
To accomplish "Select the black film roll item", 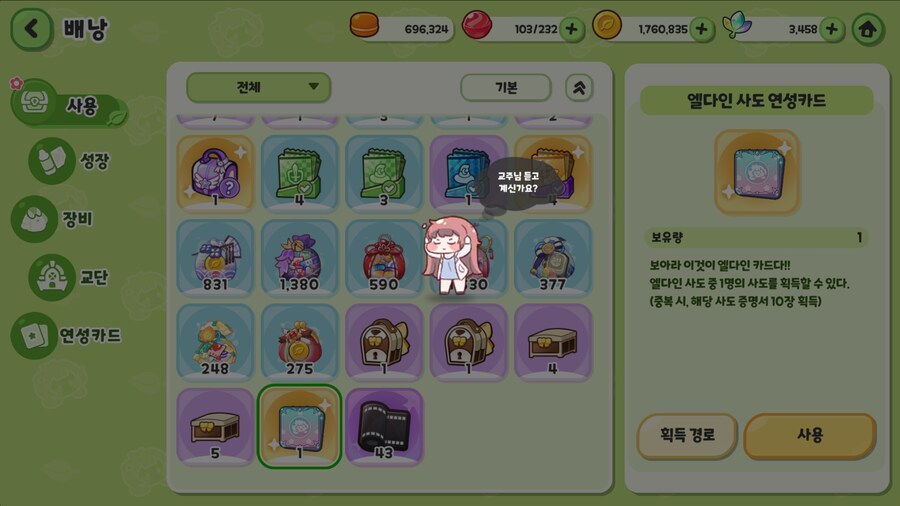I will [384, 427].
